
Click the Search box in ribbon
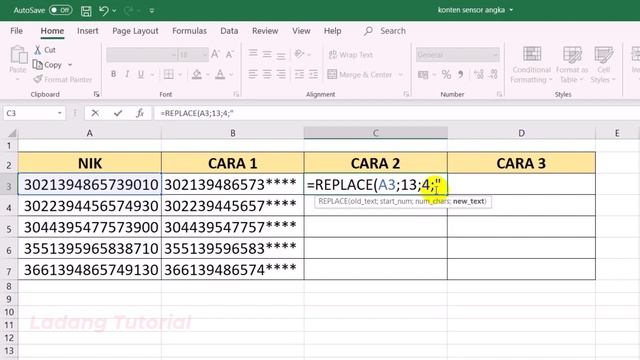pos(385,31)
